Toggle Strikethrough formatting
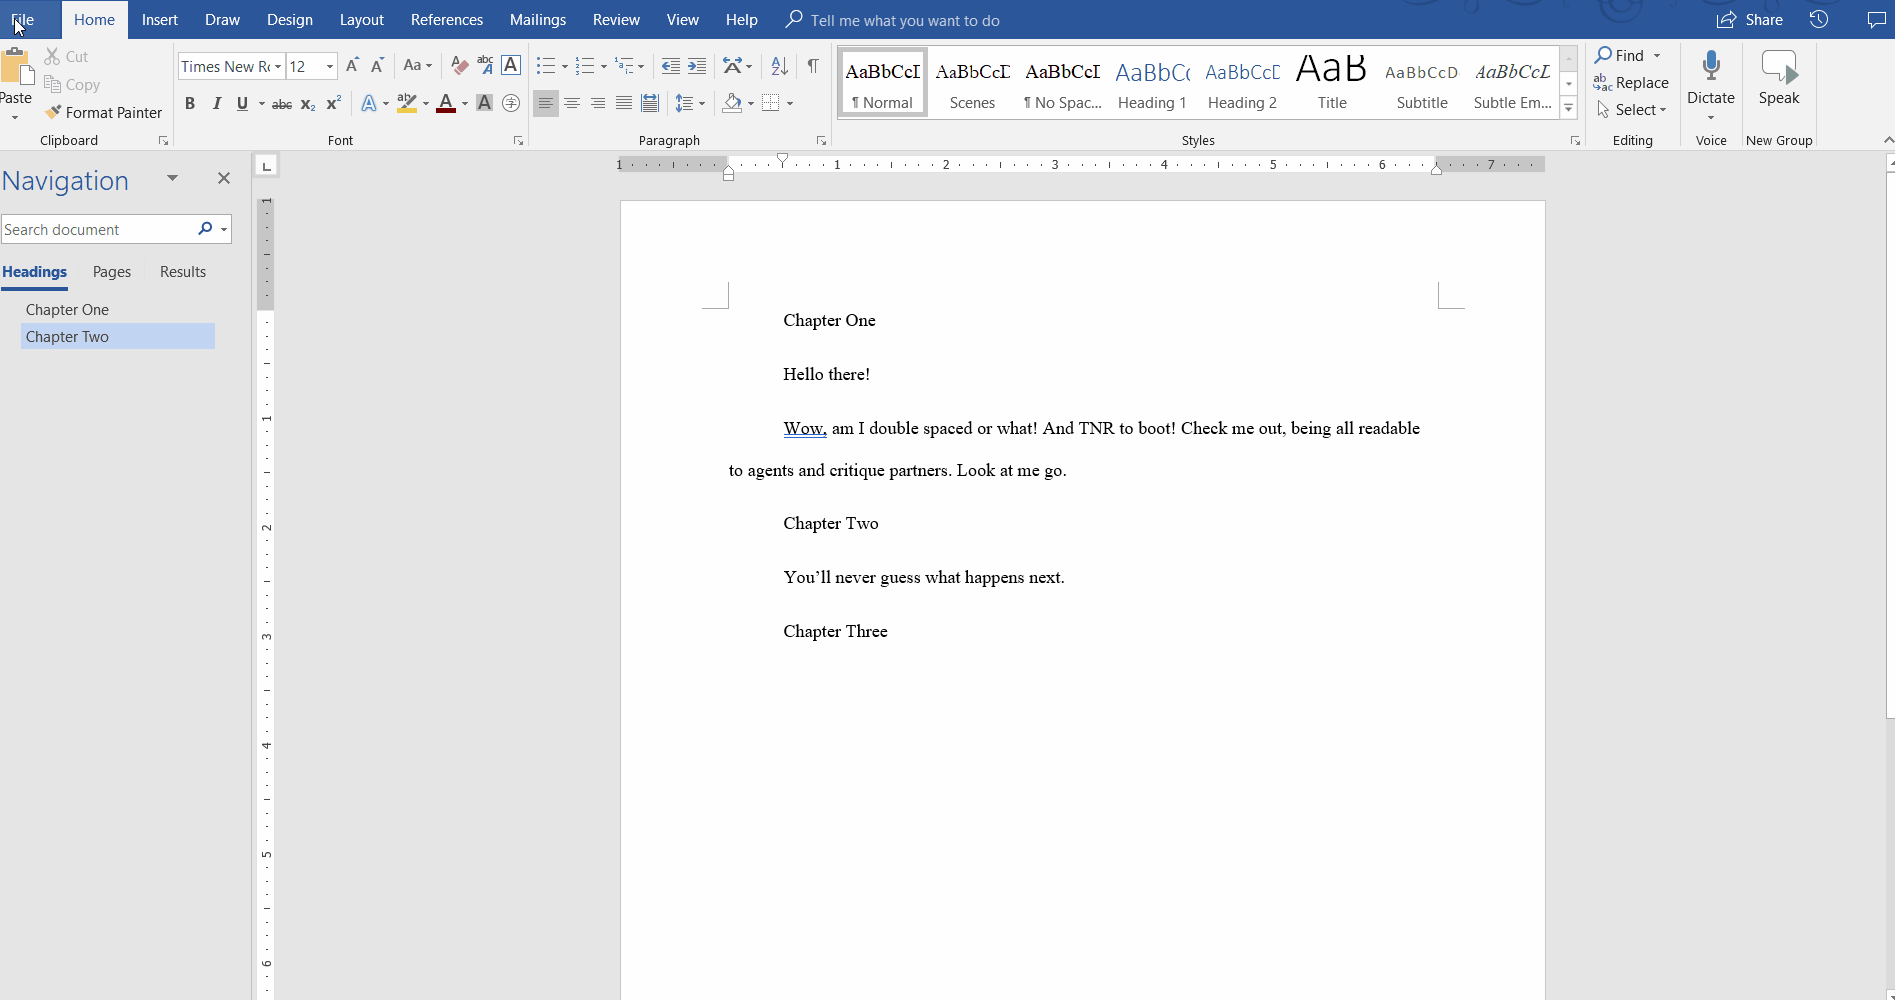This screenshot has width=1895, height=1000. tap(282, 103)
